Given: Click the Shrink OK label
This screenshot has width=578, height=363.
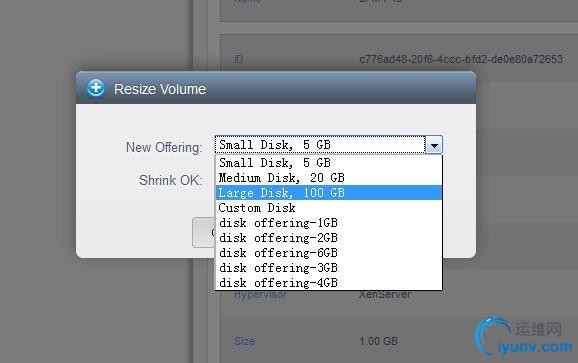Looking at the screenshot, I should click(x=171, y=181).
